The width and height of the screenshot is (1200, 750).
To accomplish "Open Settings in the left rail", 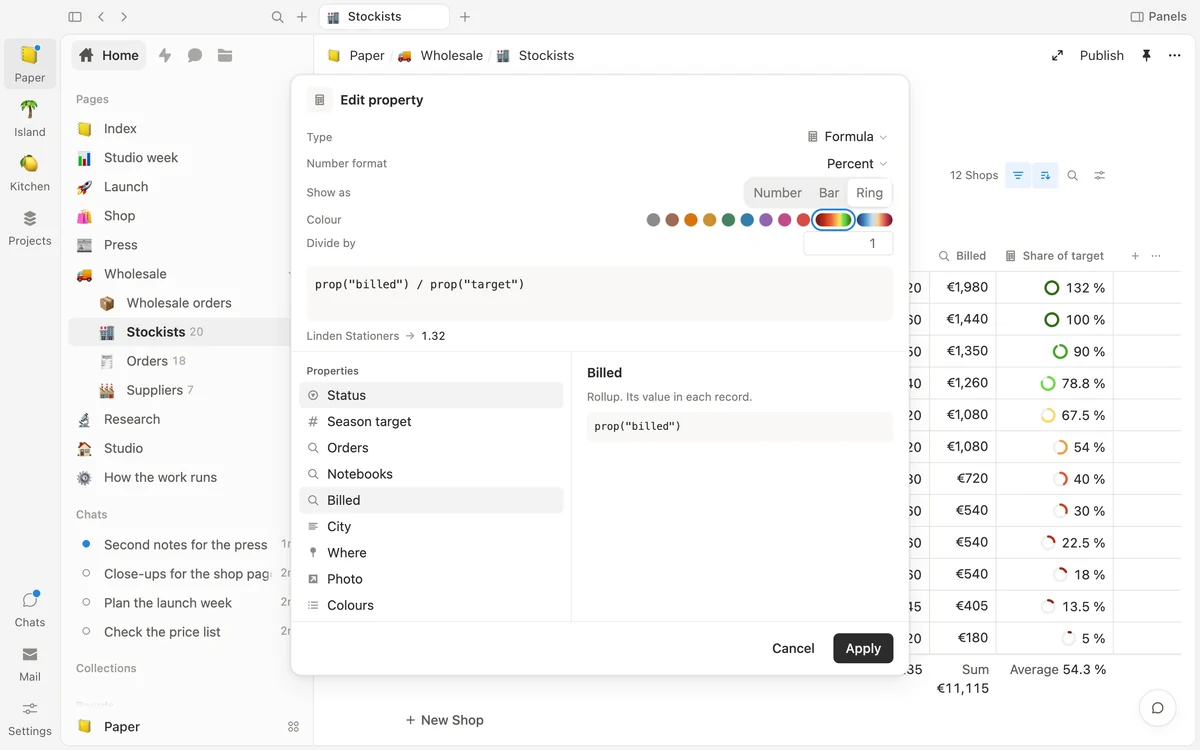I will click(30, 718).
